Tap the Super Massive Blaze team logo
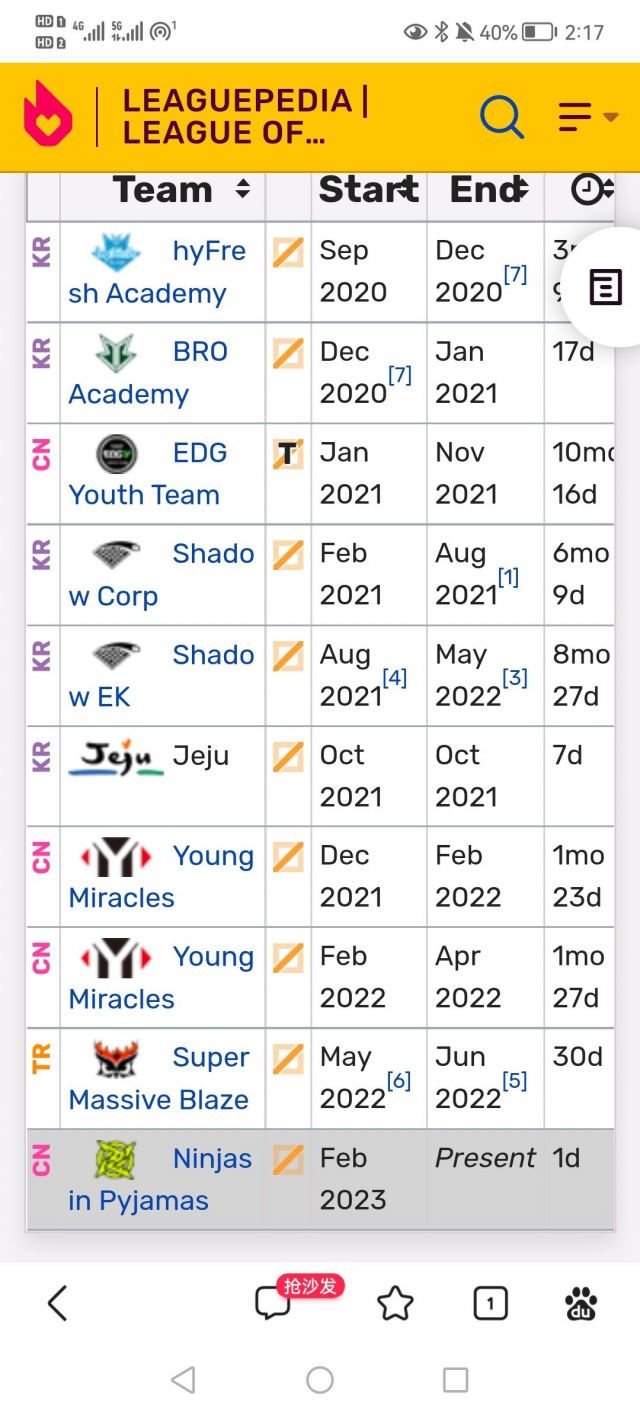Viewport: 640px width, 1415px height. pos(116,1058)
